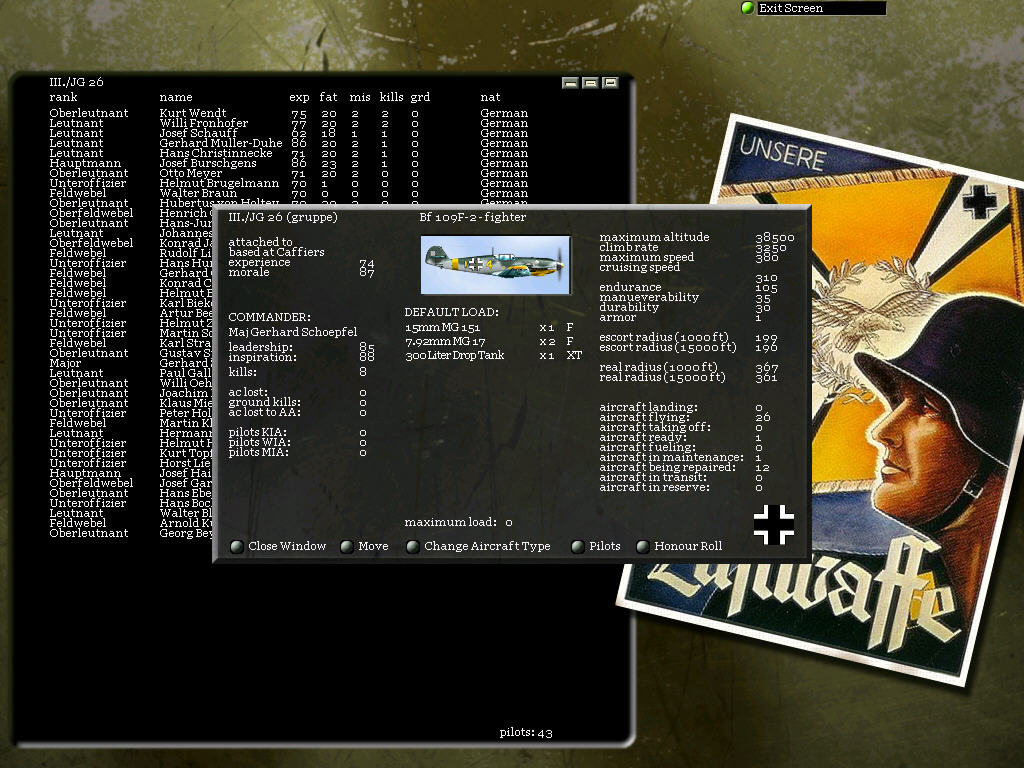Click 'aircraft being repaired:' status line
1024x768 pixels.
tap(667, 468)
